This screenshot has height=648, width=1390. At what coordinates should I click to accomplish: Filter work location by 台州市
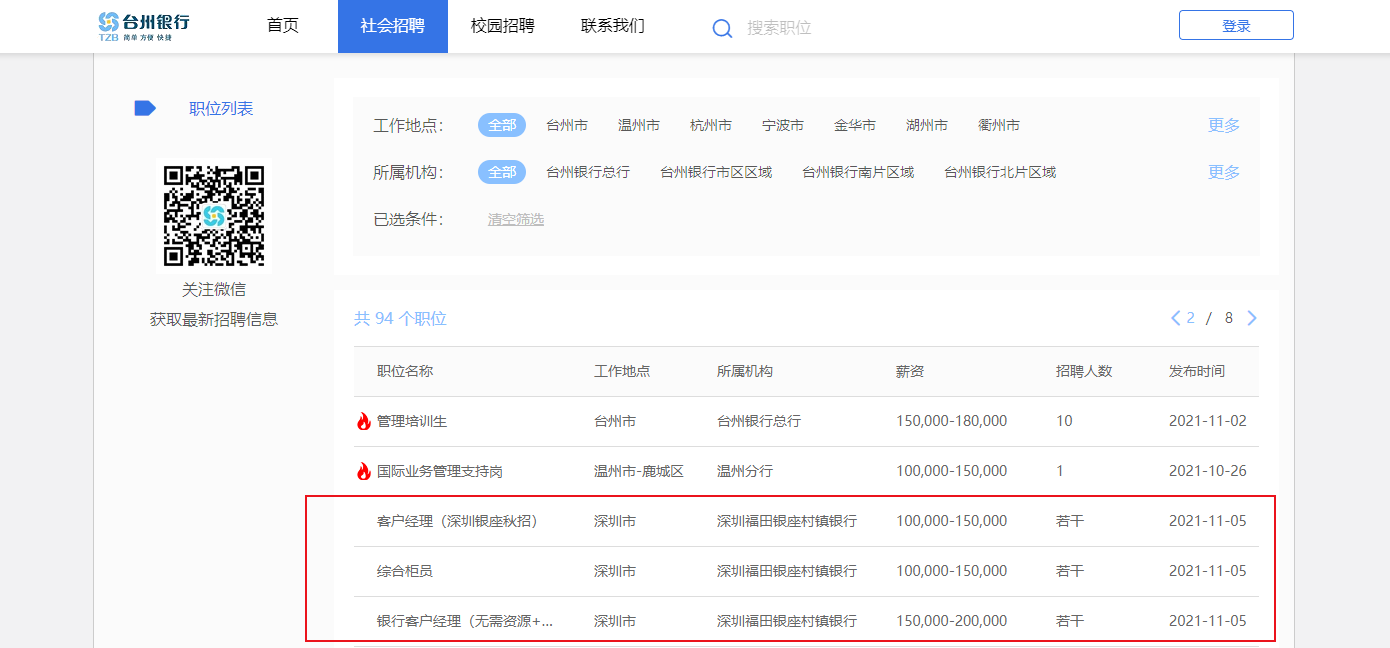(x=567, y=125)
